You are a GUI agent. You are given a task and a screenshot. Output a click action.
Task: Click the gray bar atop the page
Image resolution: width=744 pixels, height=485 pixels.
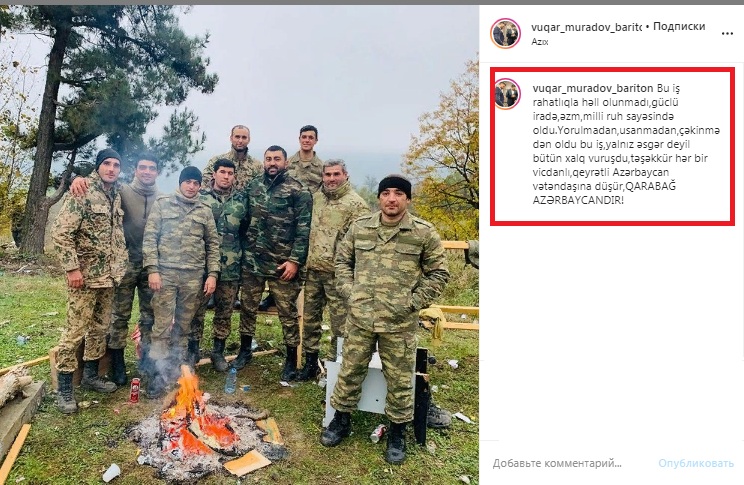(x=372, y=2)
